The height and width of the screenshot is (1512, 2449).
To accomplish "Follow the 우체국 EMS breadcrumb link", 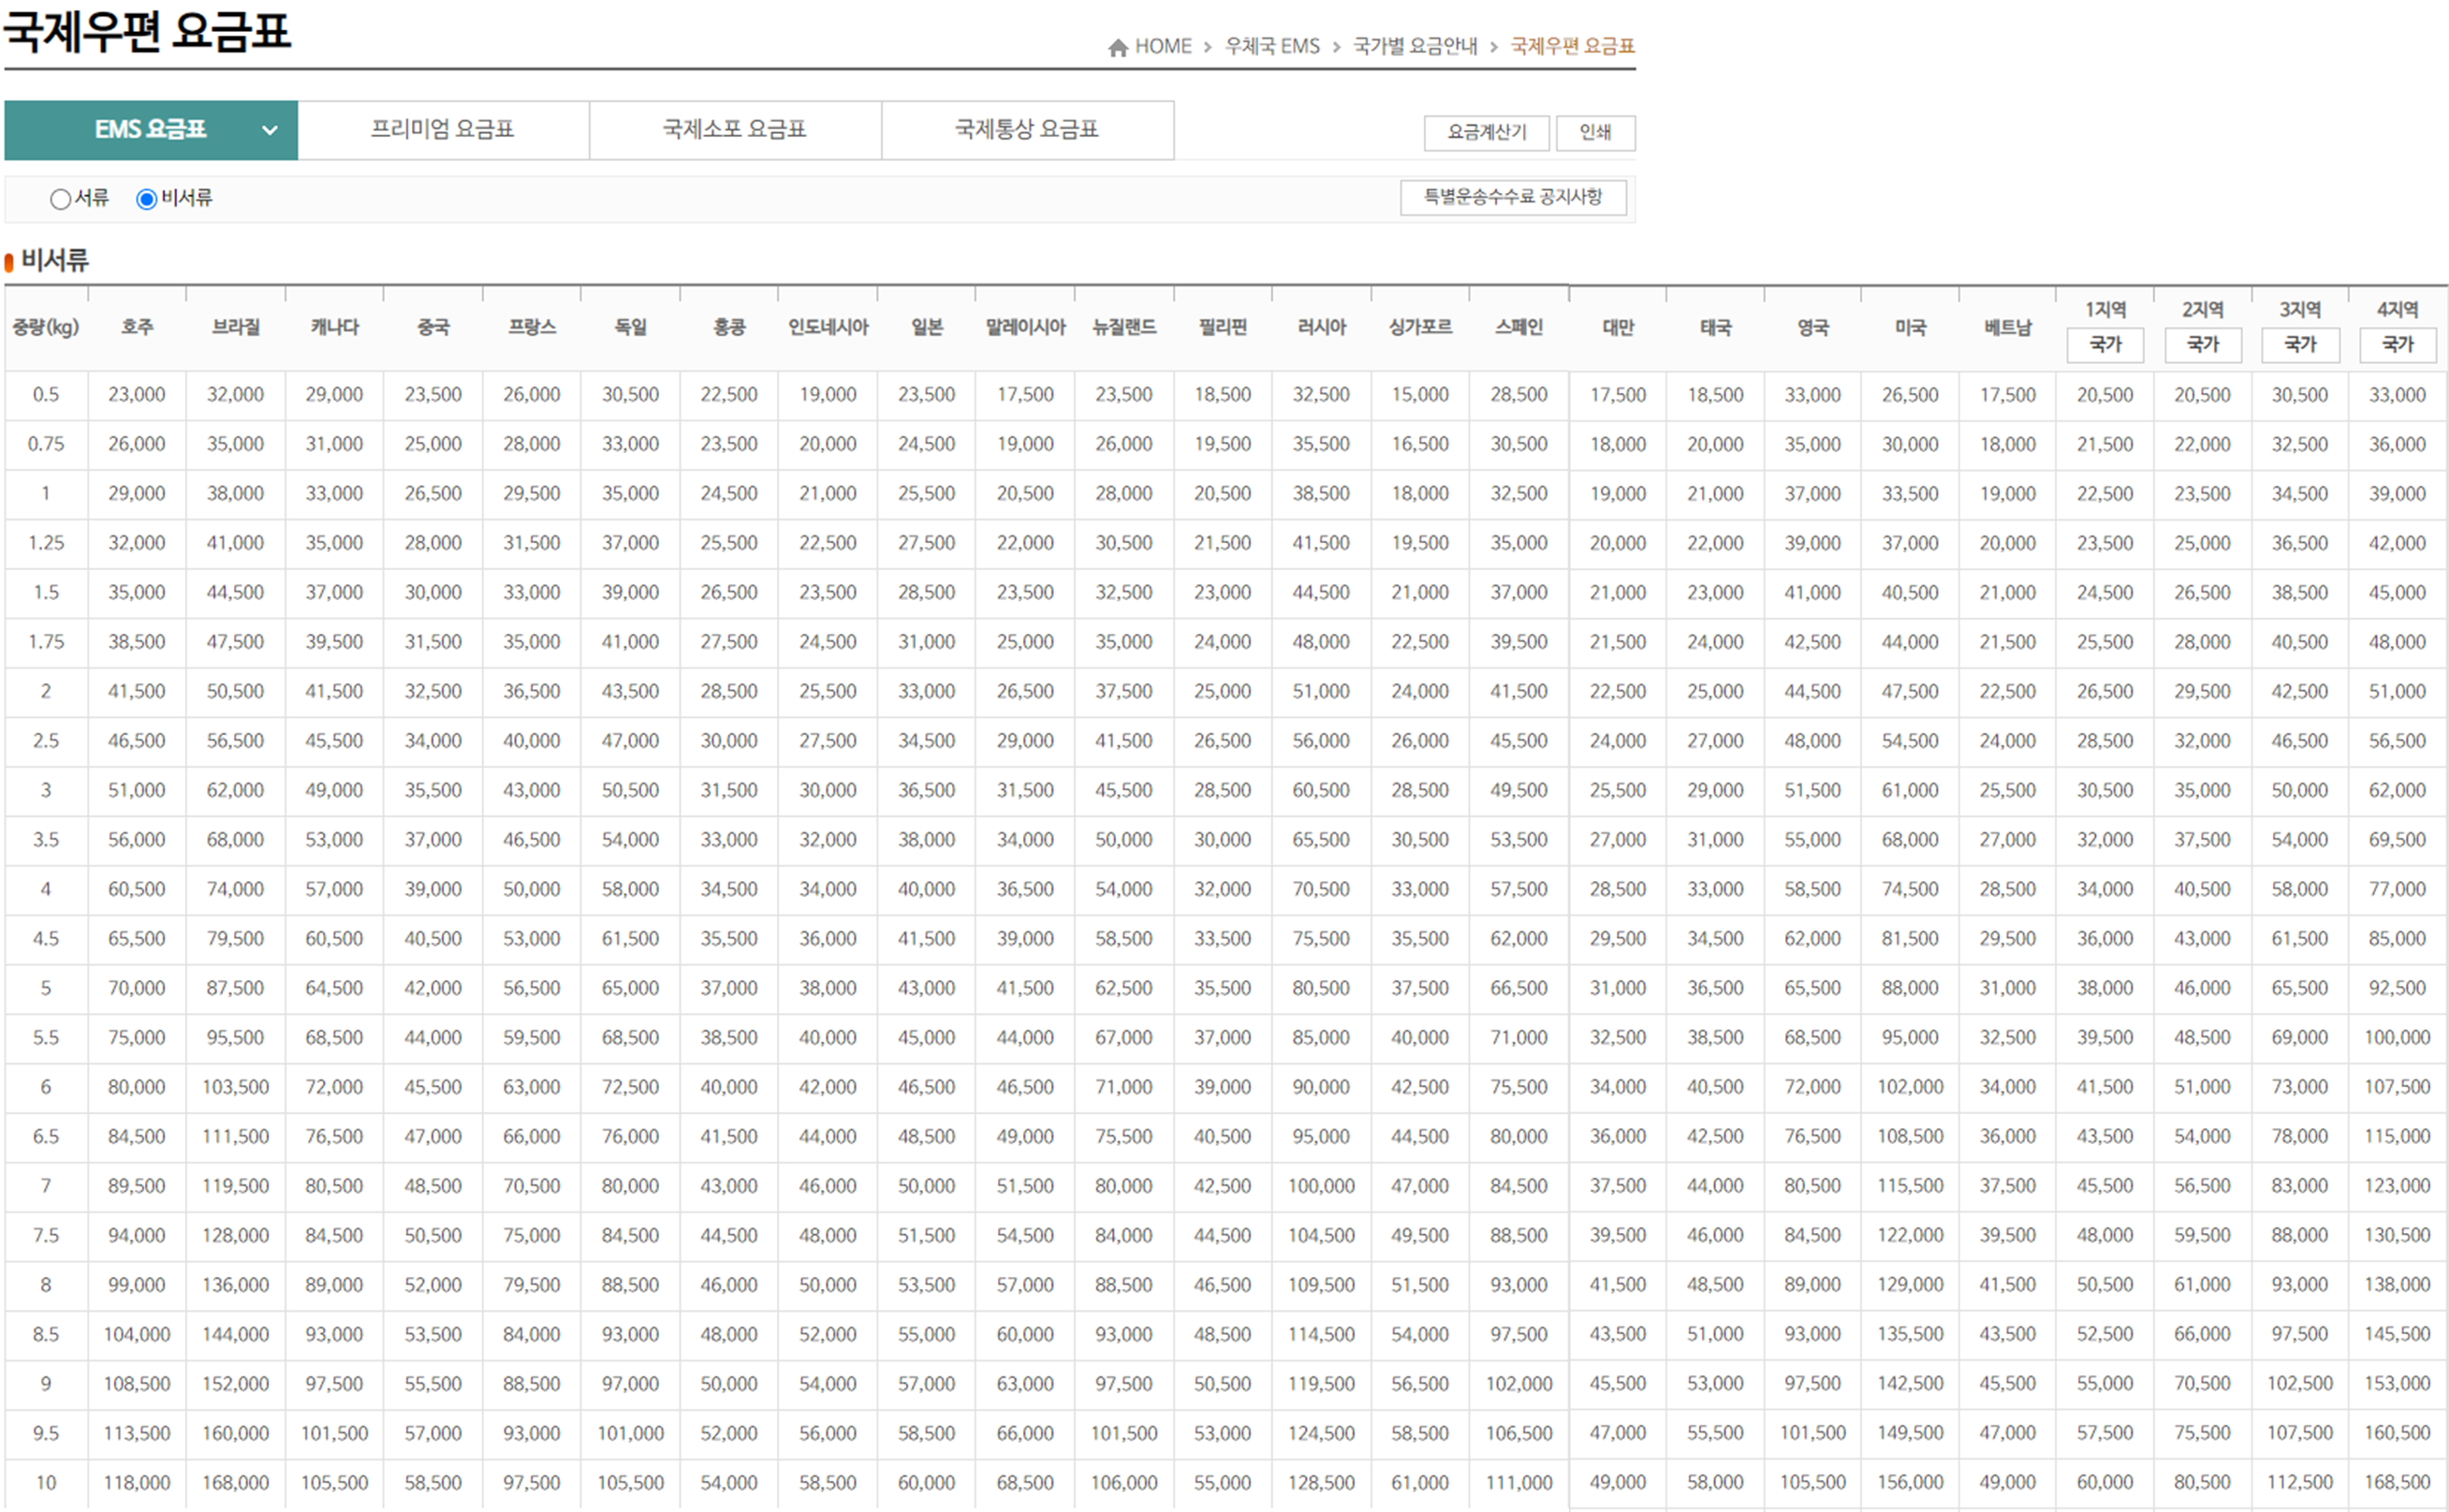I will pos(1272,46).
